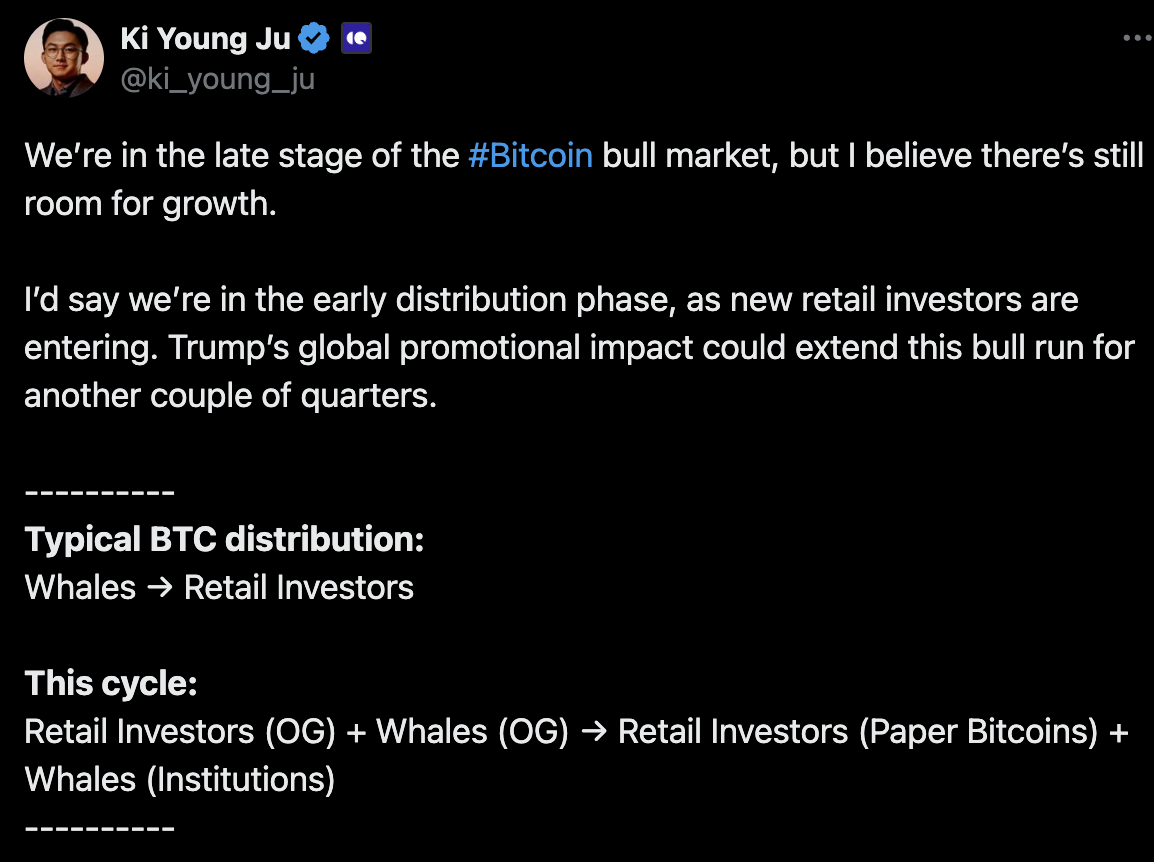Click the "We're in the late stage" sentence
The height and width of the screenshot is (862, 1154).
click(240, 156)
